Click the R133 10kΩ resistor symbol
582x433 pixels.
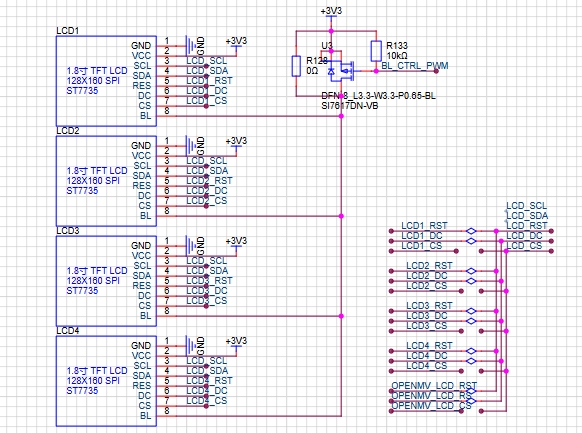[x=376, y=51]
